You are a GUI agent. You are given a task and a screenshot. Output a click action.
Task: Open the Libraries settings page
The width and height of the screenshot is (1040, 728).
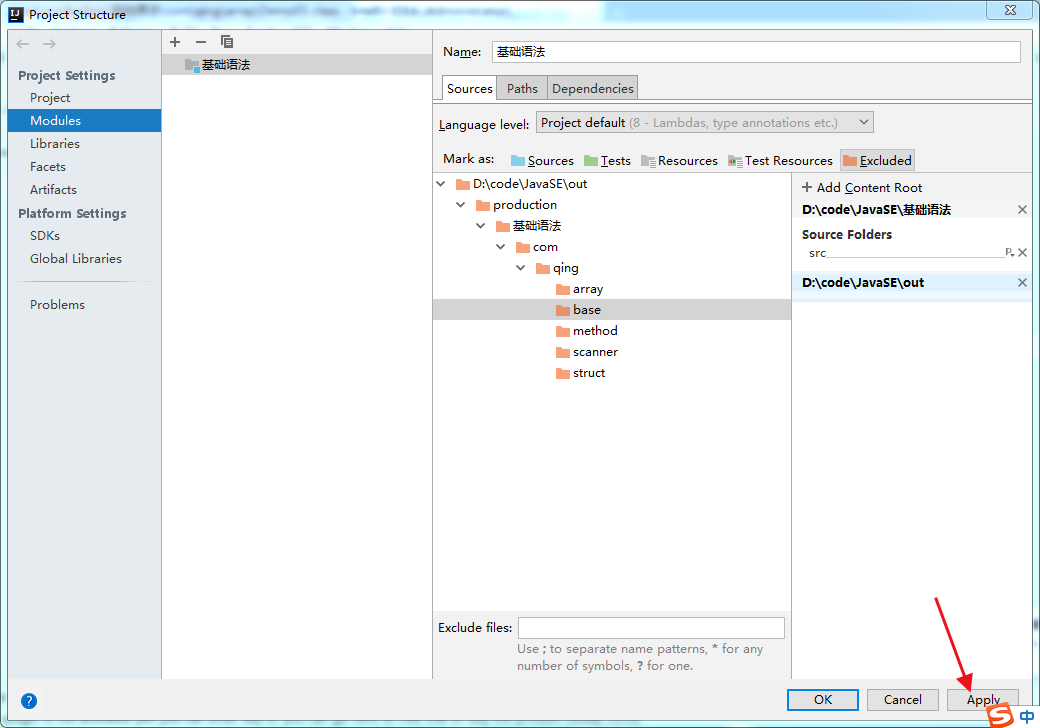tap(54, 143)
